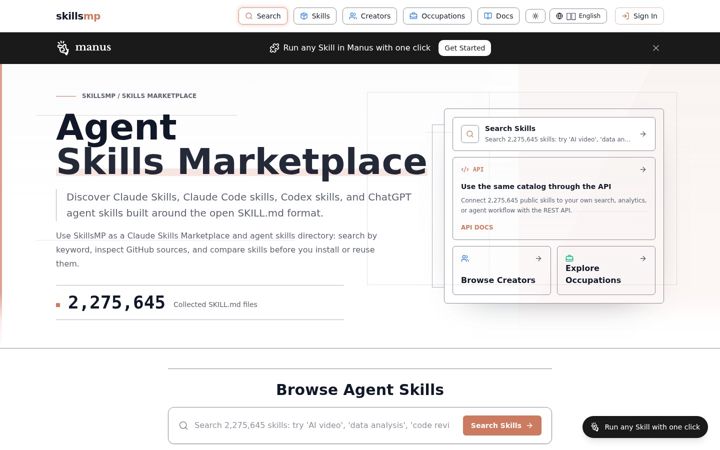Click the arrow on the API card
The image size is (720, 450).
click(x=643, y=169)
